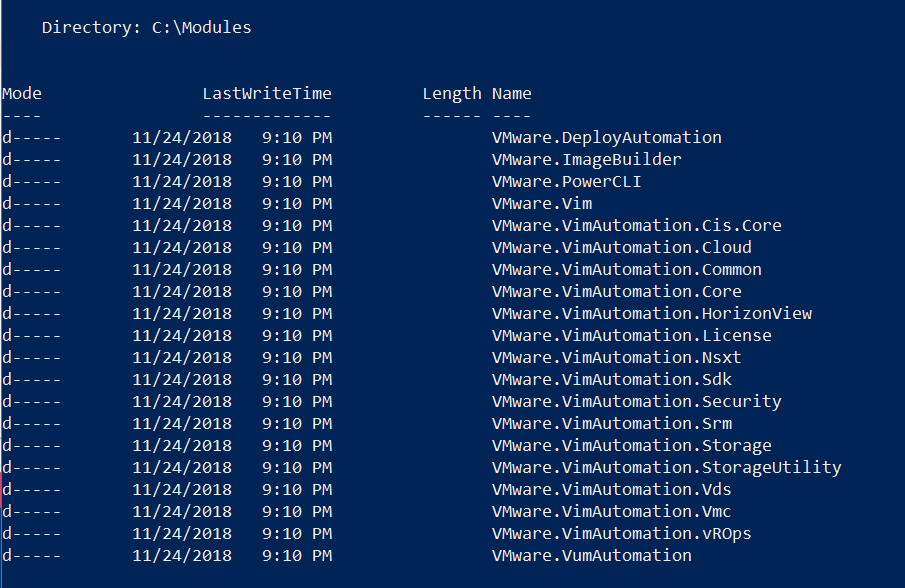Select VMware.VimAutomation.Storage name
Viewport: 905px width, 588px height.
click(631, 446)
